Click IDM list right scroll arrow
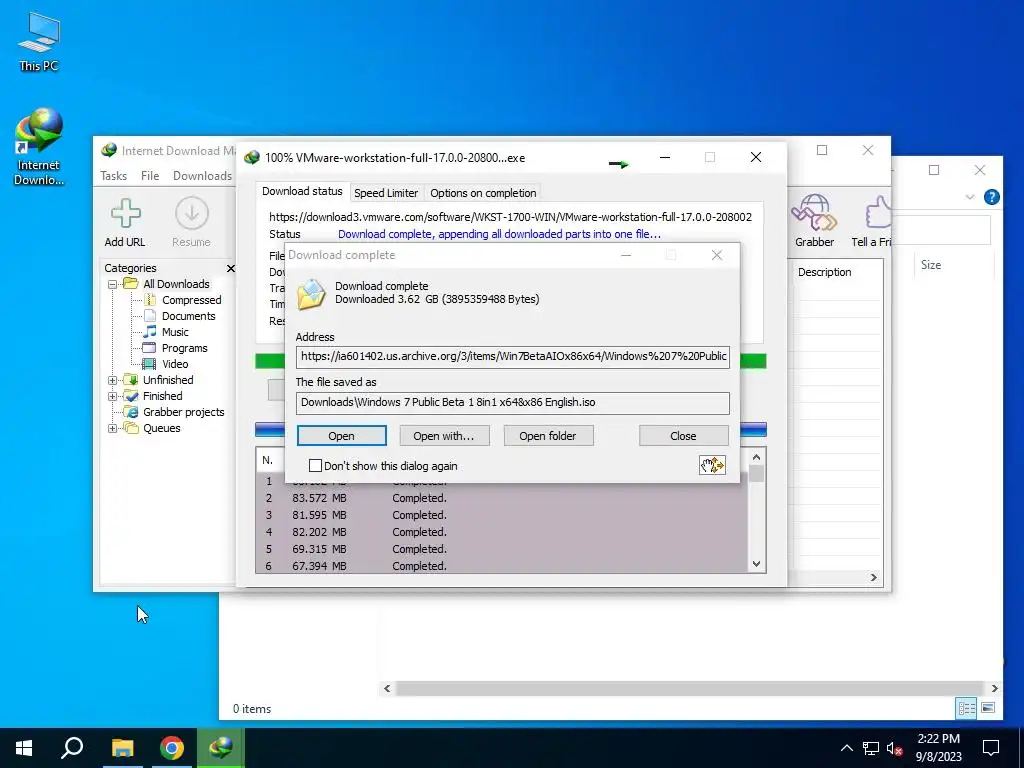Screen dimensions: 1024x768 tap(874, 577)
